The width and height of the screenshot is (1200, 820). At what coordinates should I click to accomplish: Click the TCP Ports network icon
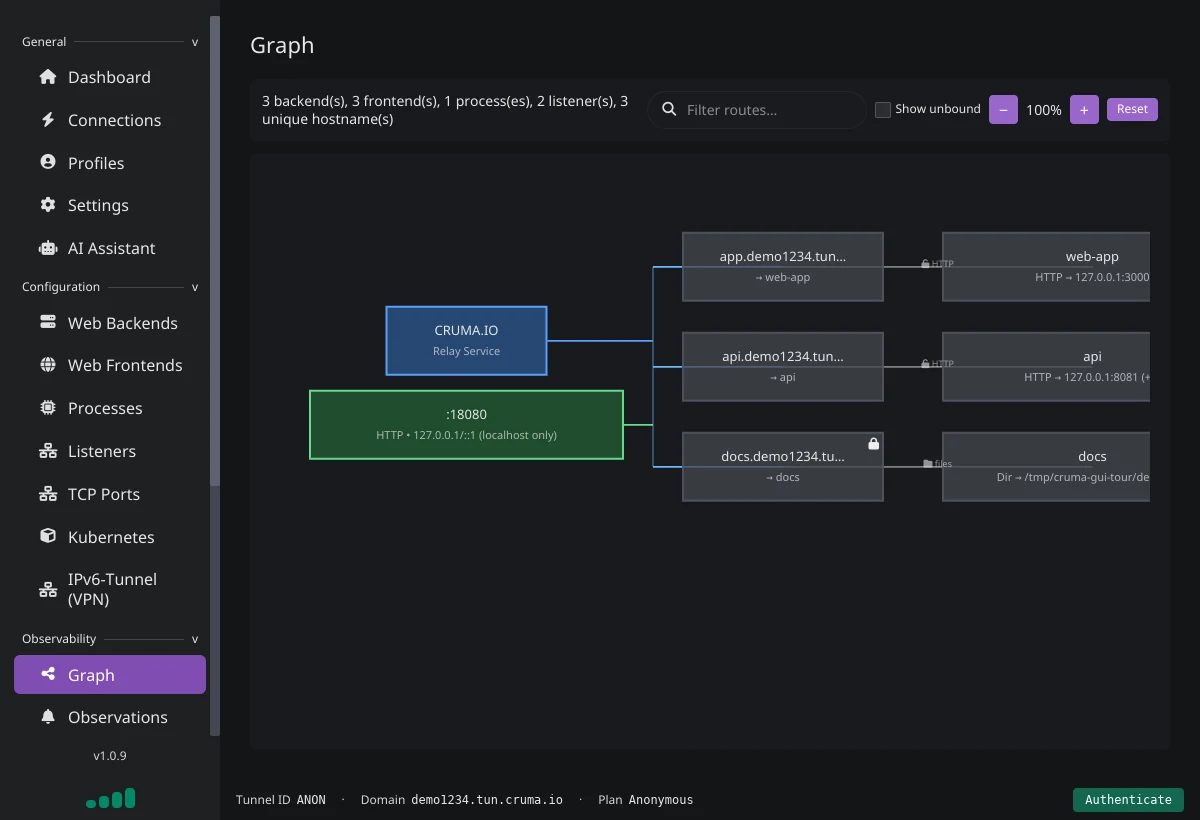click(x=47, y=494)
